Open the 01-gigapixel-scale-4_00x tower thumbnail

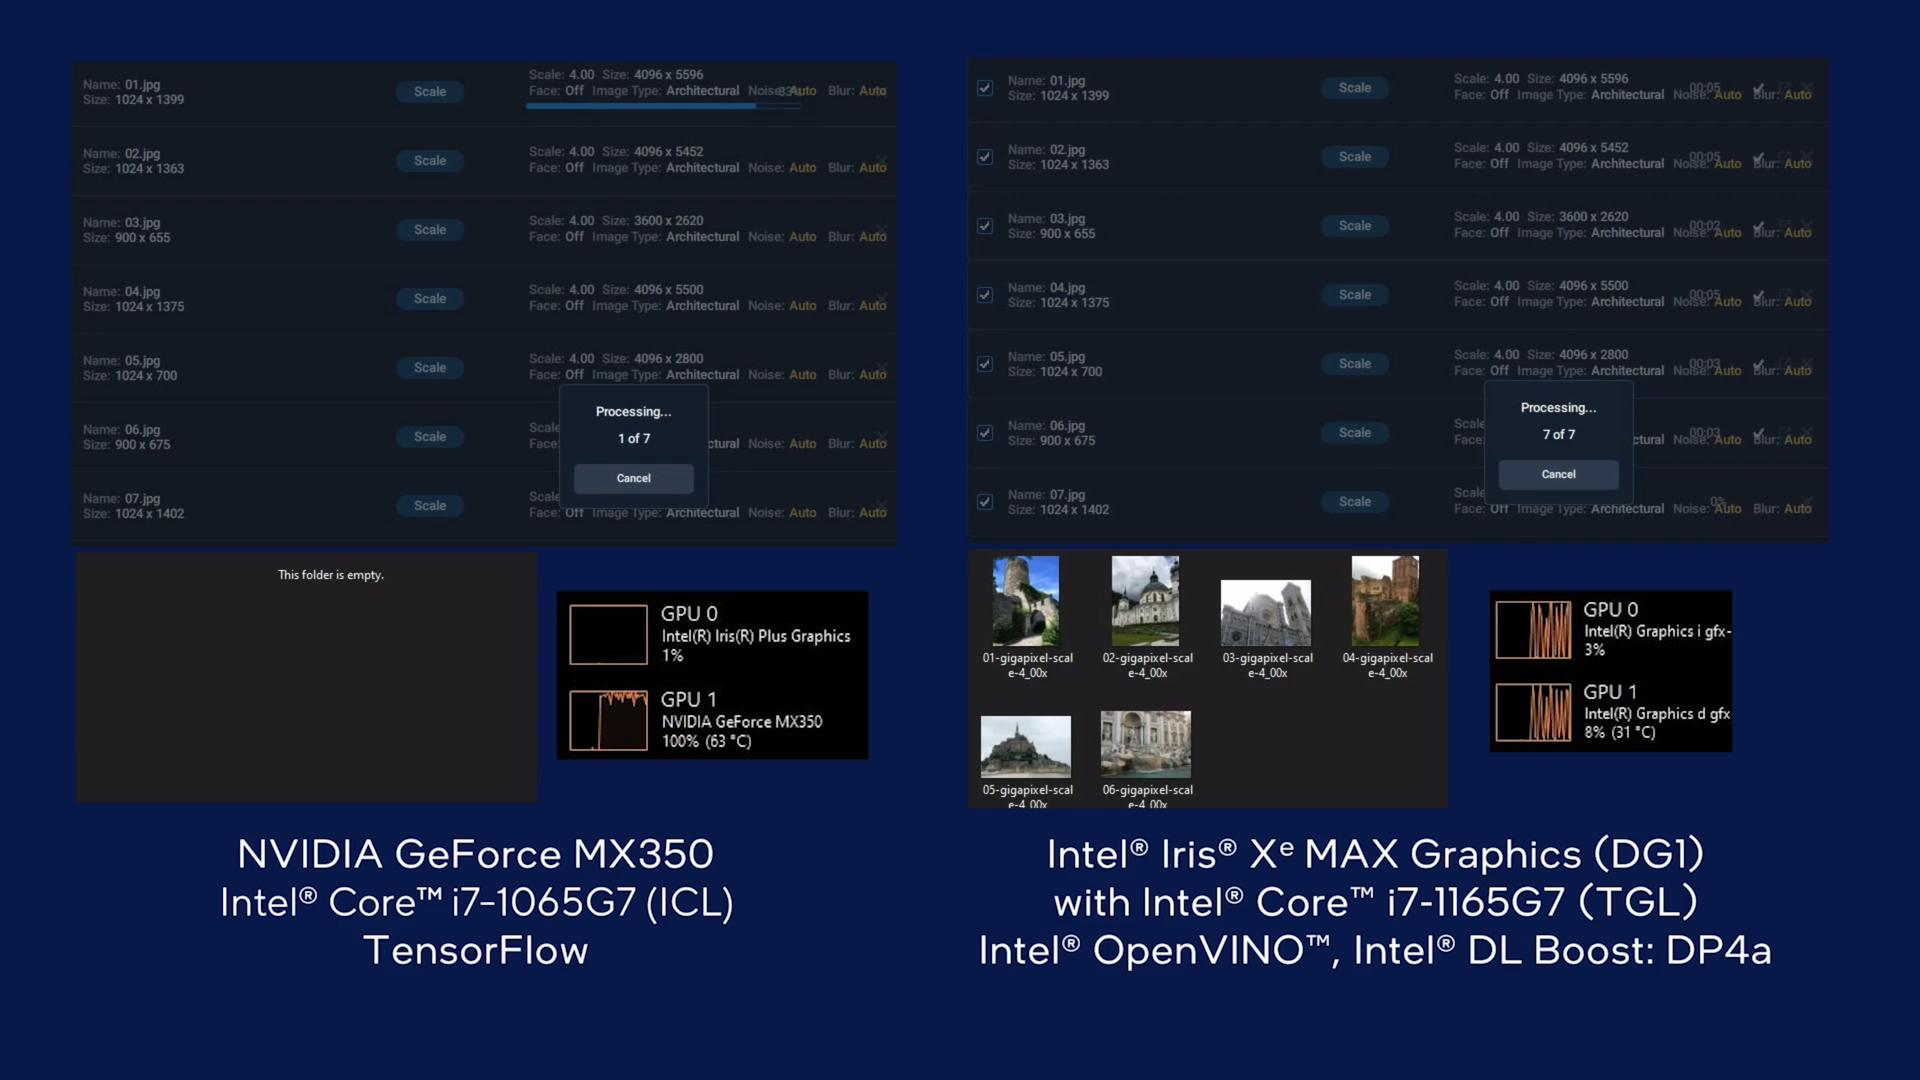(x=1026, y=601)
